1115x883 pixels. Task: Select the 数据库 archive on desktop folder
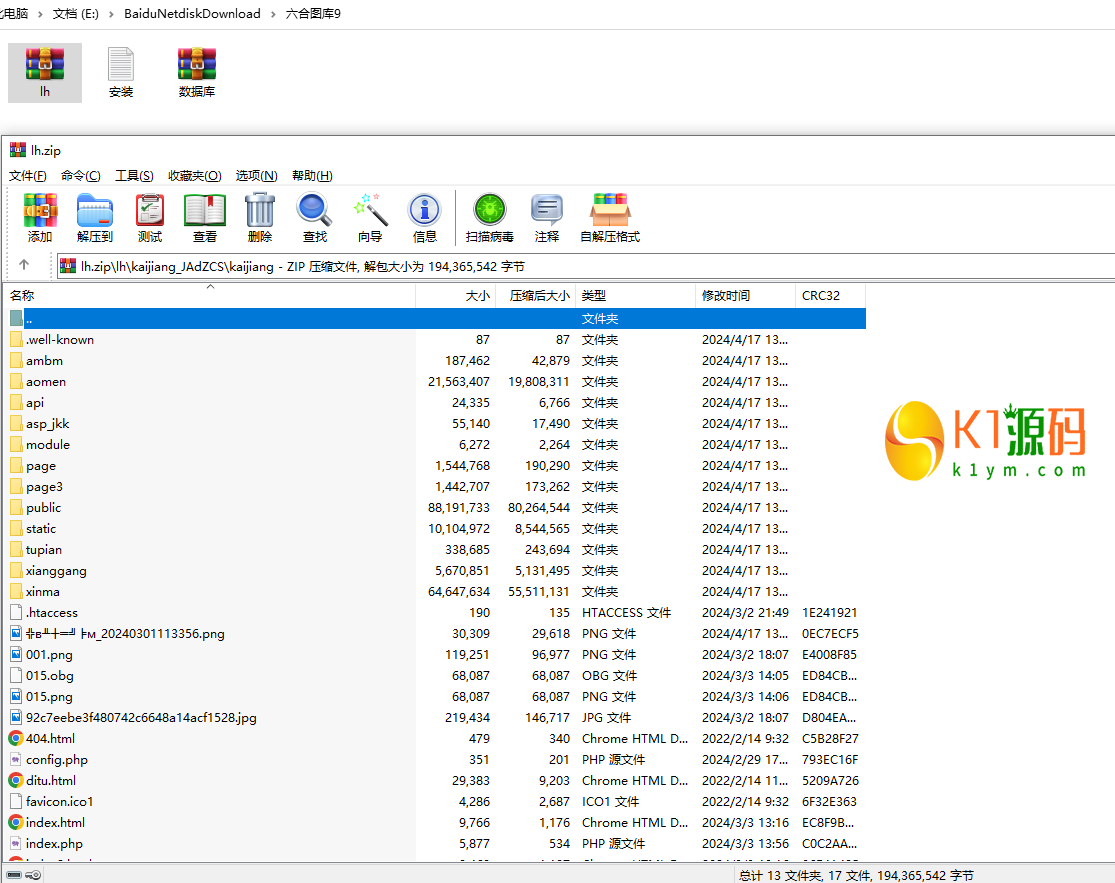[x=197, y=73]
